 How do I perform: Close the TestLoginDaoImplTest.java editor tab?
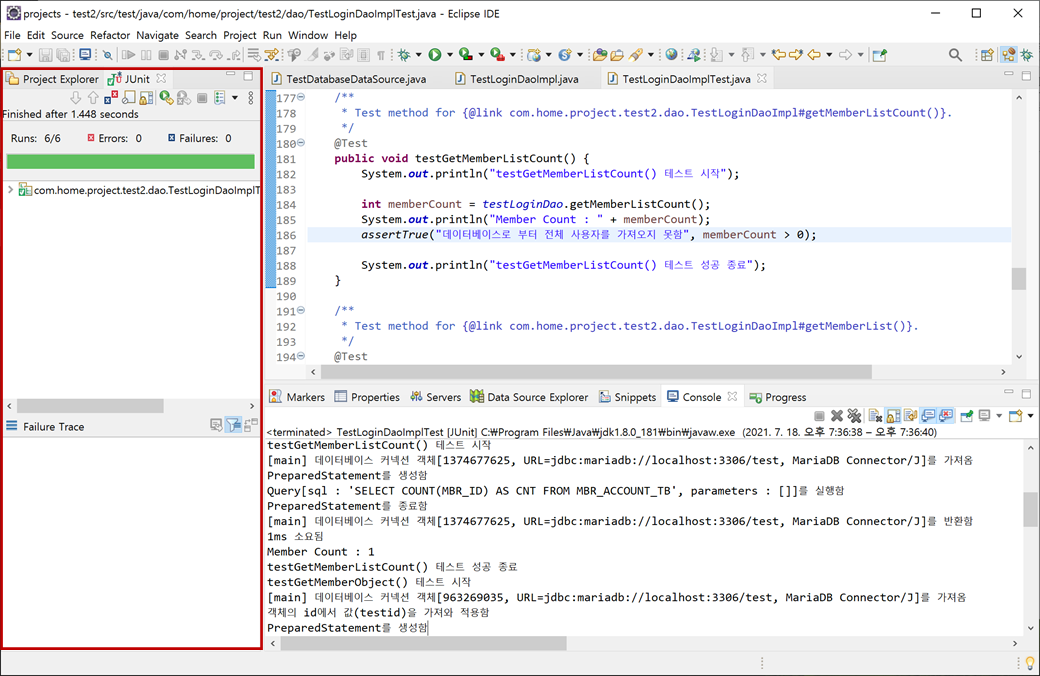click(762, 78)
